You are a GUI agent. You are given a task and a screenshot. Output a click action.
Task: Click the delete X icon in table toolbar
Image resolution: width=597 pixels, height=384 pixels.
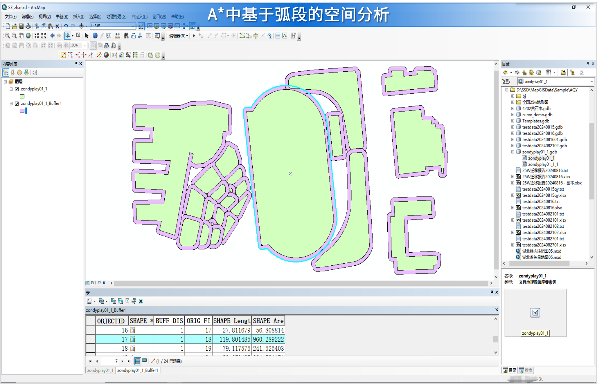pos(140,301)
